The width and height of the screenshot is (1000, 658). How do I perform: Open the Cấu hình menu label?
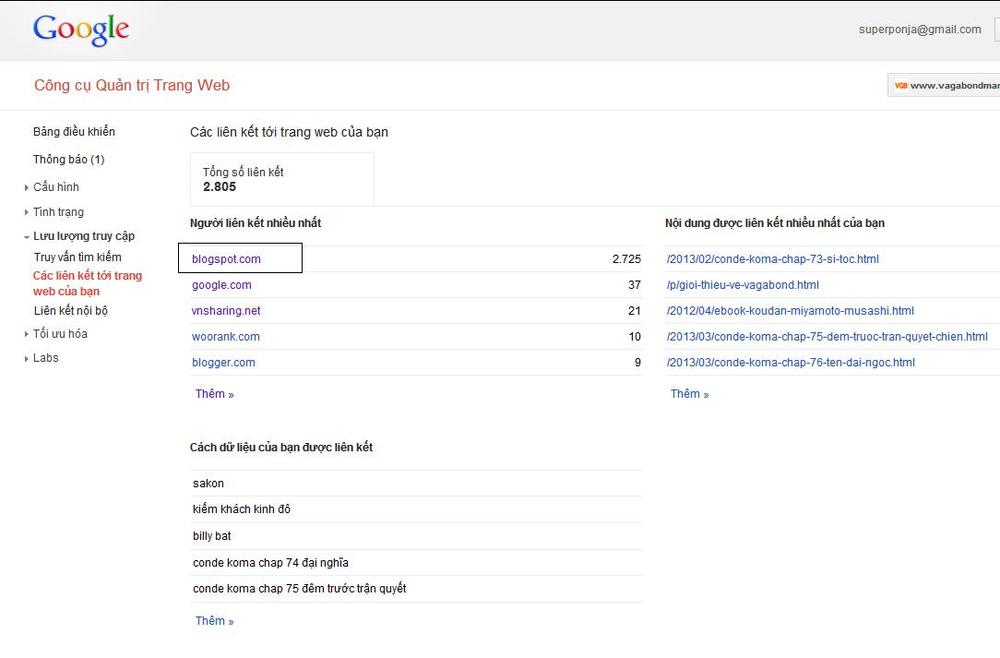(56, 187)
